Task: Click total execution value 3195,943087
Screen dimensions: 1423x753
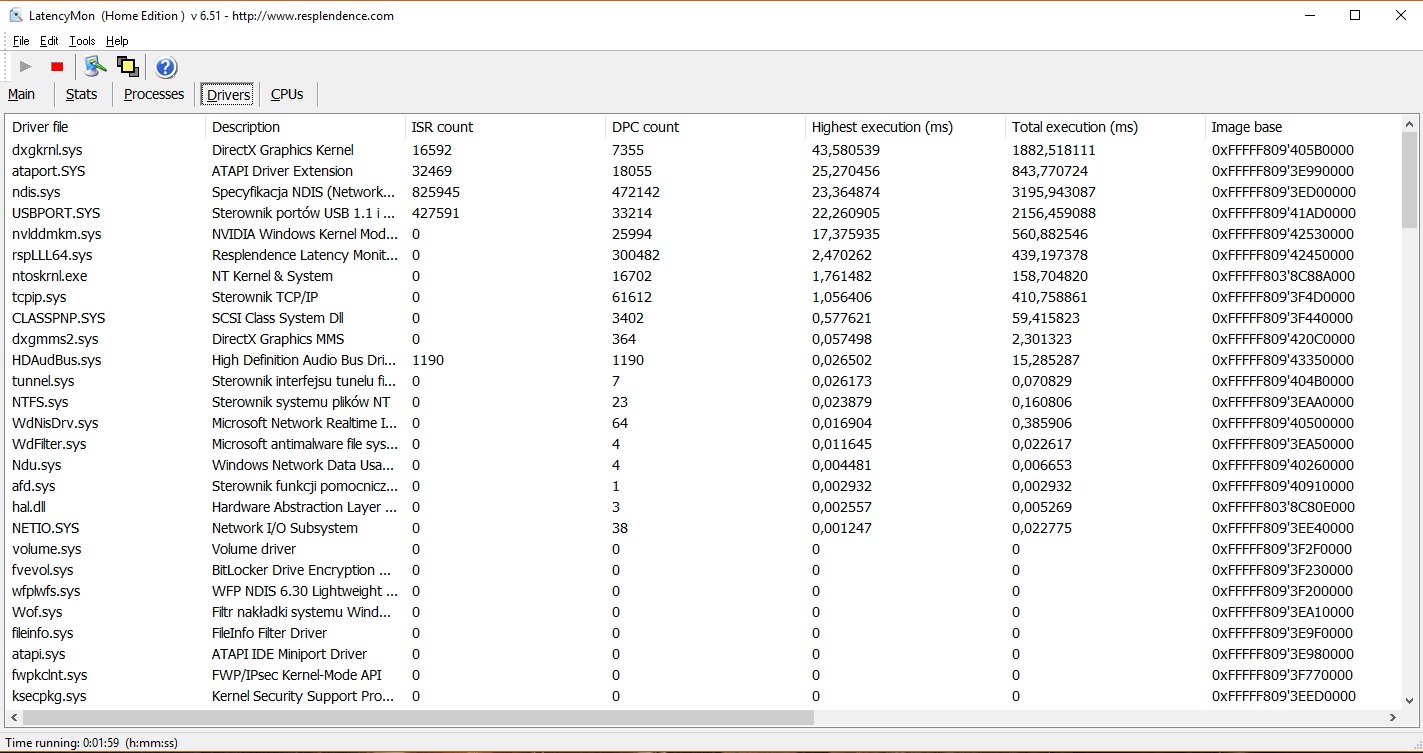Action: [1054, 192]
